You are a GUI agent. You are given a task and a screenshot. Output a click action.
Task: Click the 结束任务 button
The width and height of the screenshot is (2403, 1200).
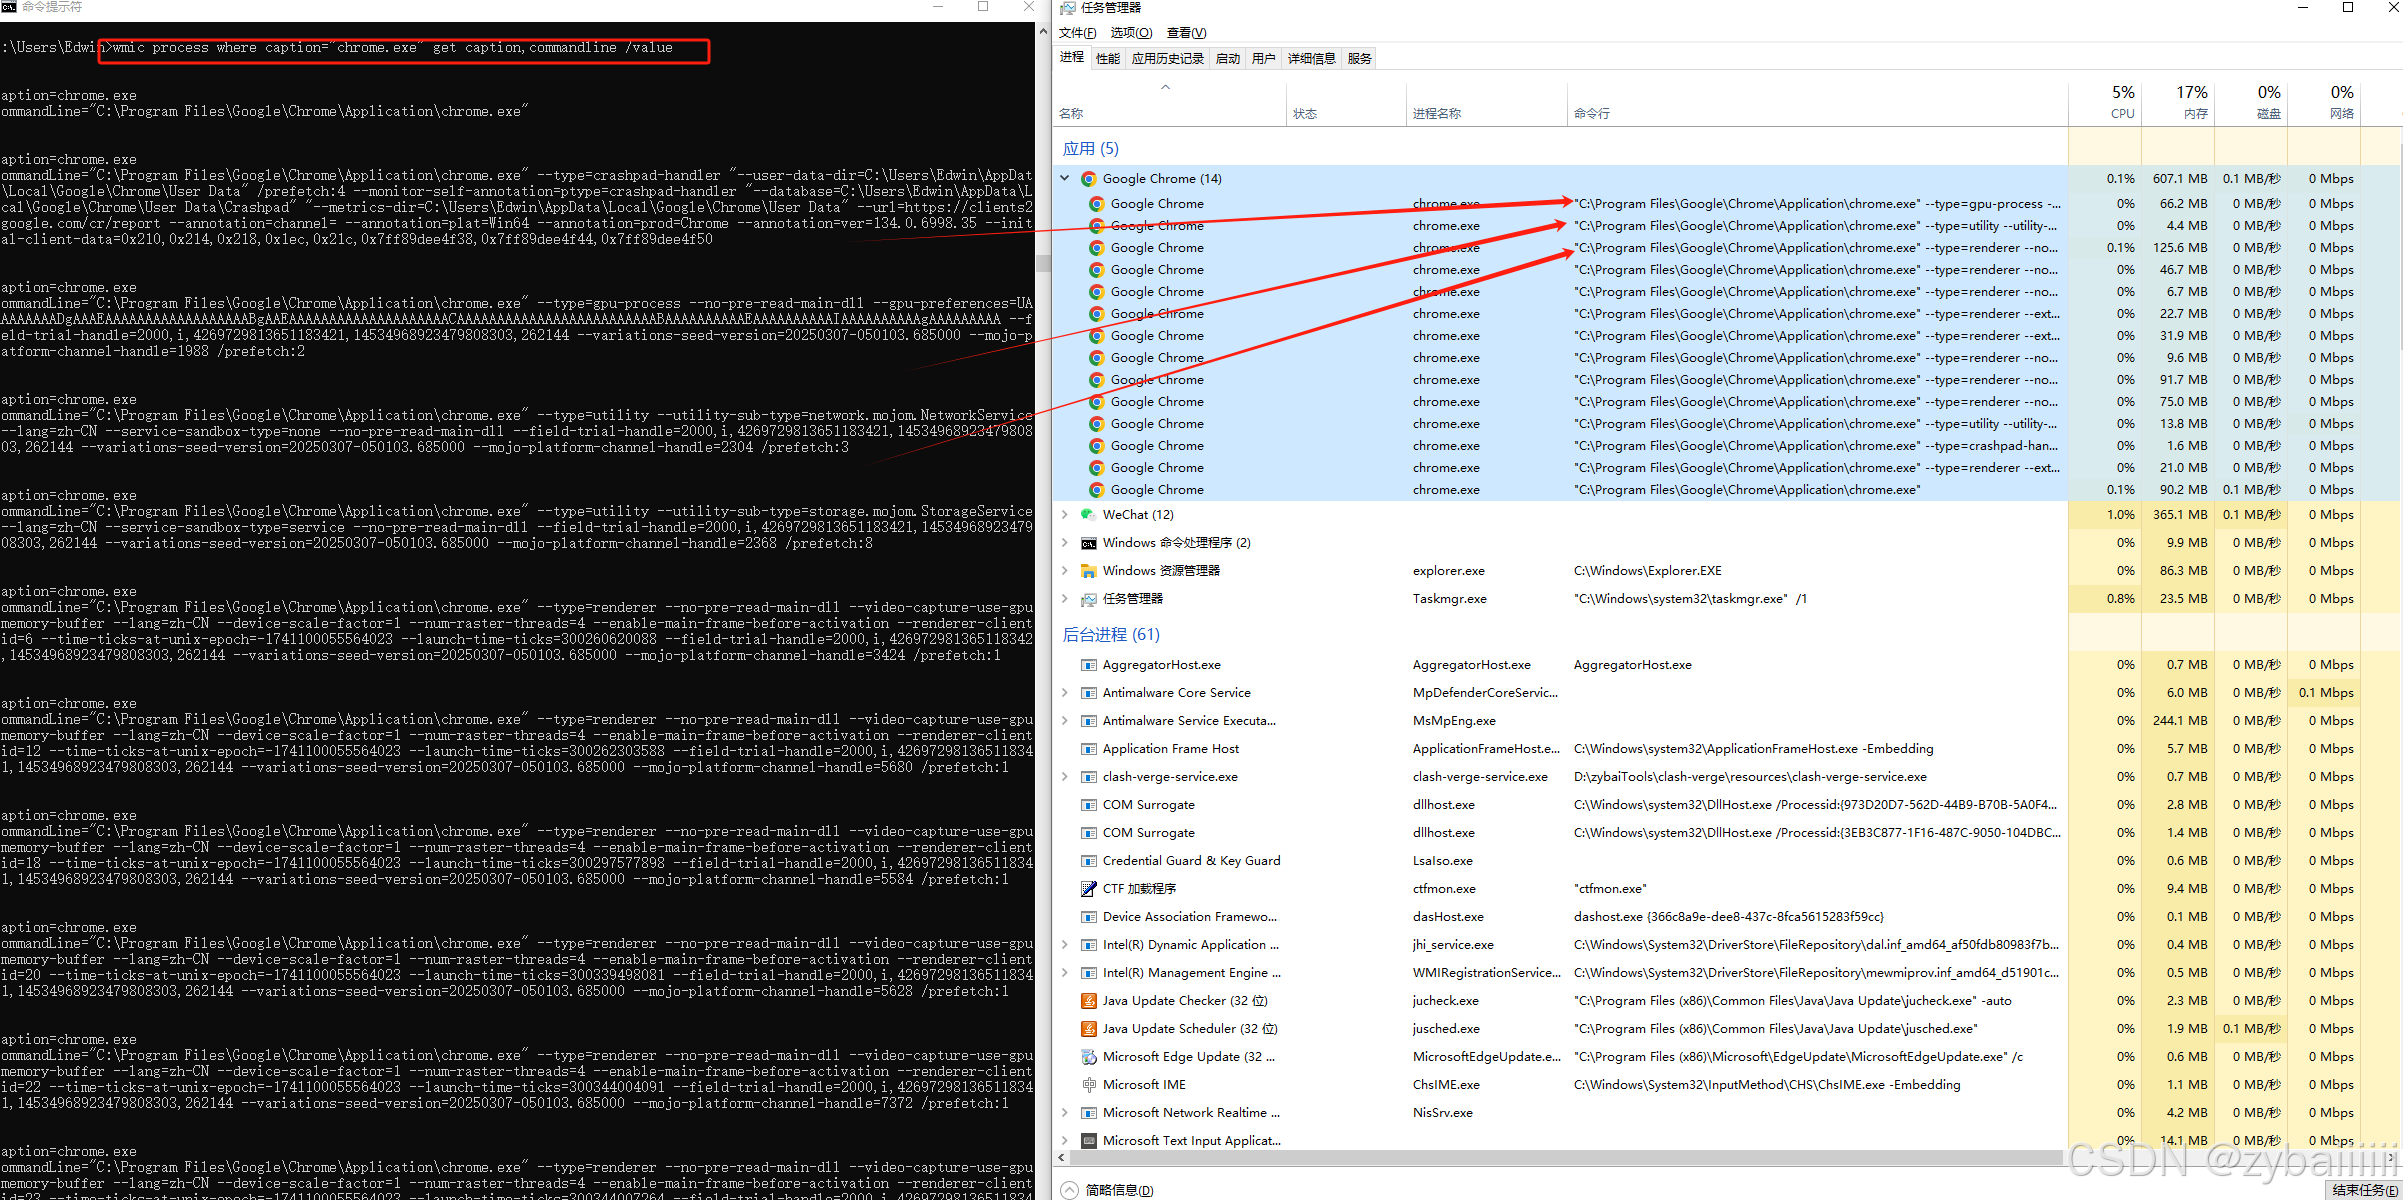click(x=2365, y=1190)
